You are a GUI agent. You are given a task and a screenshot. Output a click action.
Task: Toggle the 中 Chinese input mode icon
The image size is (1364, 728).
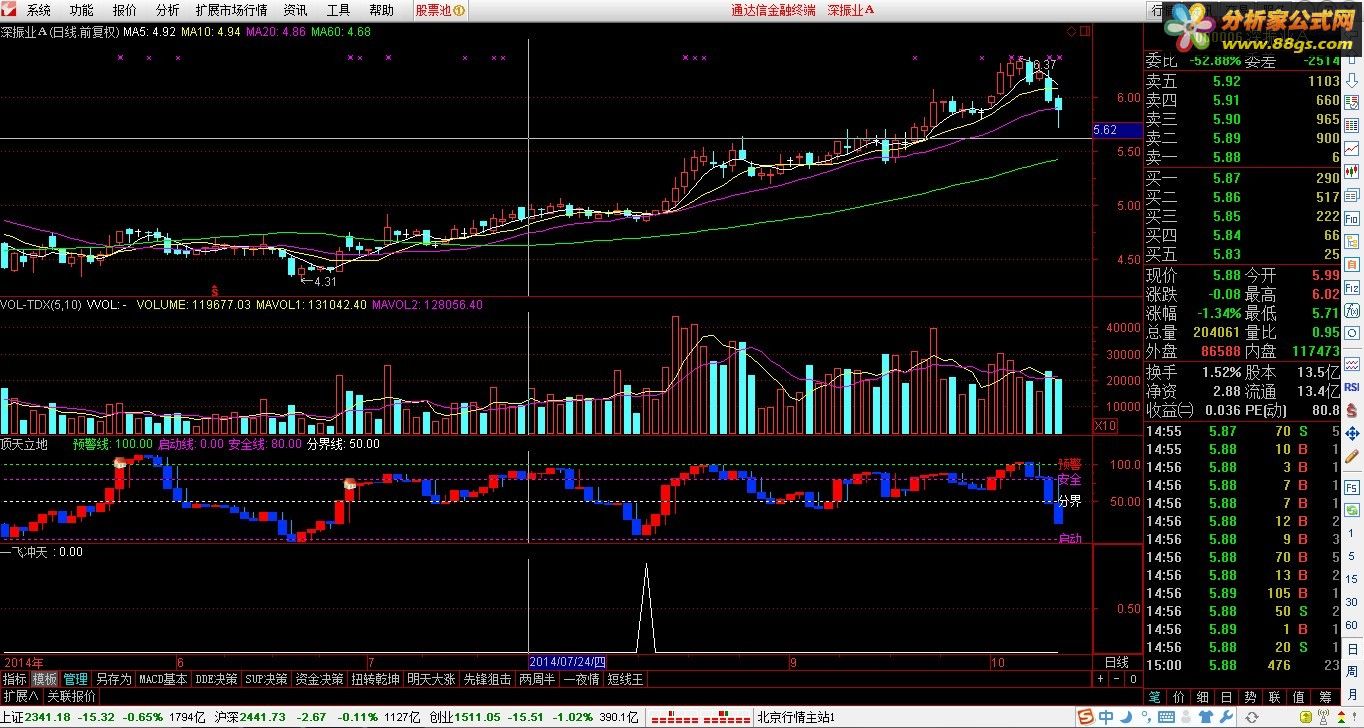(1106, 717)
